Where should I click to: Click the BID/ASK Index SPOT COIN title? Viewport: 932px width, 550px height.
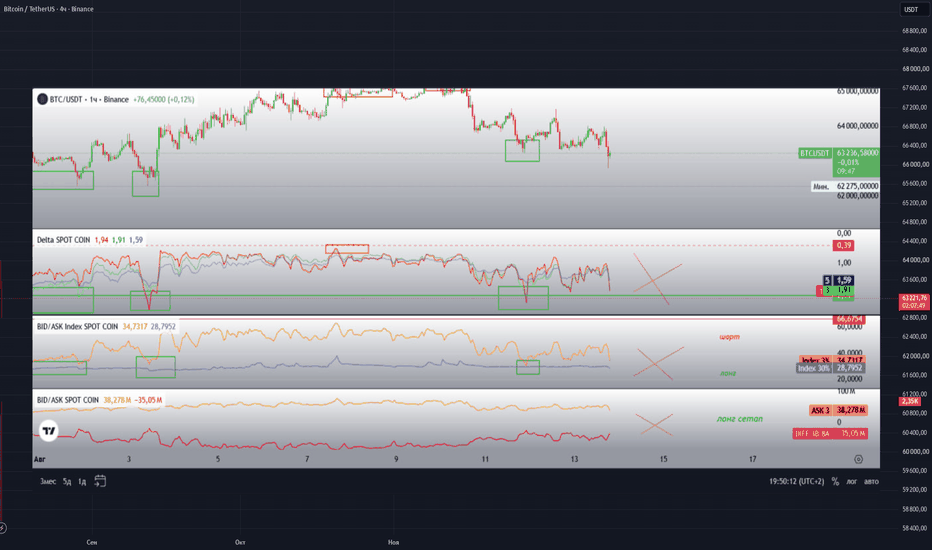(77, 326)
